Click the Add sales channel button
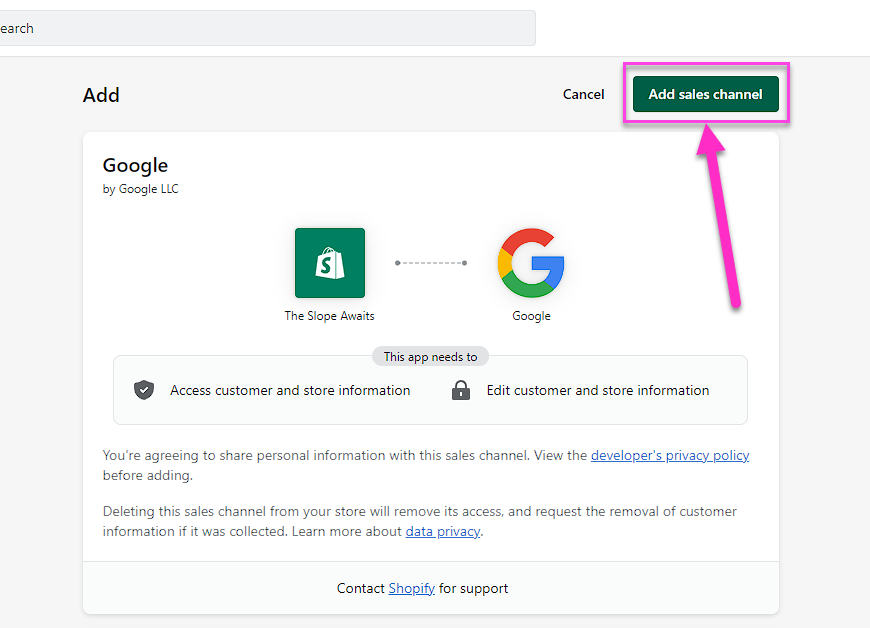Image resolution: width=870 pixels, height=628 pixels. (x=705, y=94)
